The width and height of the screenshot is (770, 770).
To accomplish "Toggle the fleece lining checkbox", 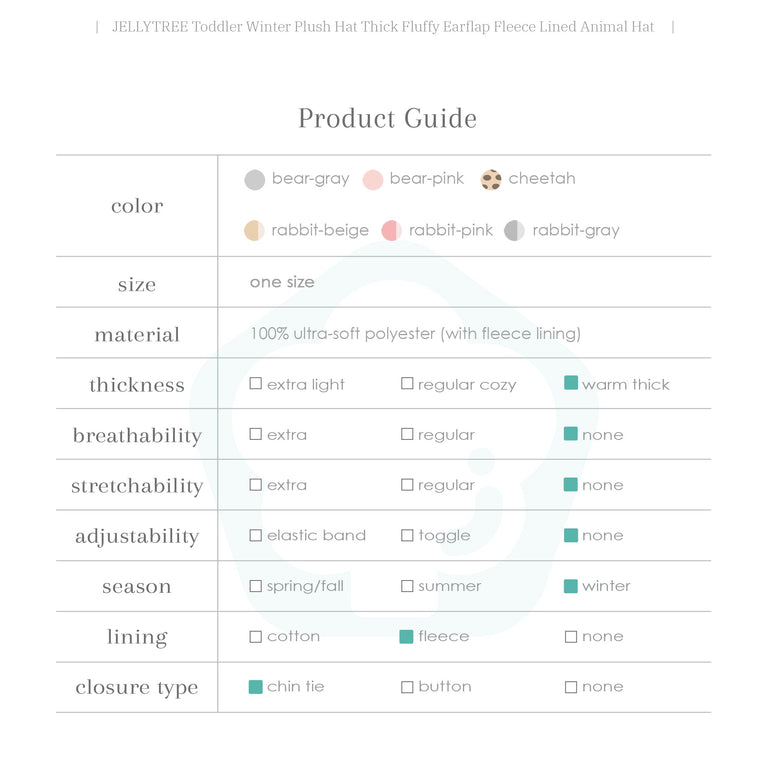I will point(407,637).
